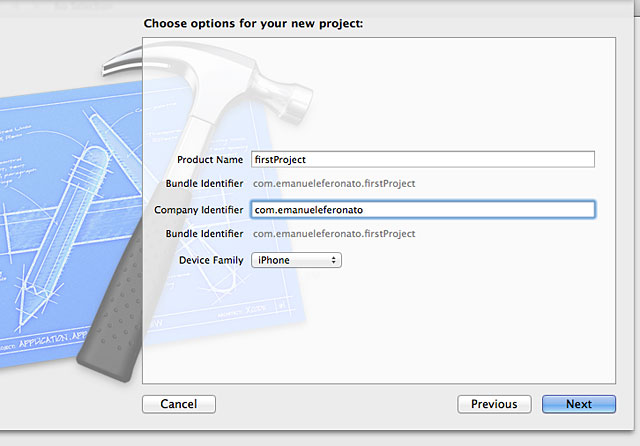640x446 pixels.
Task: Cancel the new project dialog
Action: (x=179, y=404)
